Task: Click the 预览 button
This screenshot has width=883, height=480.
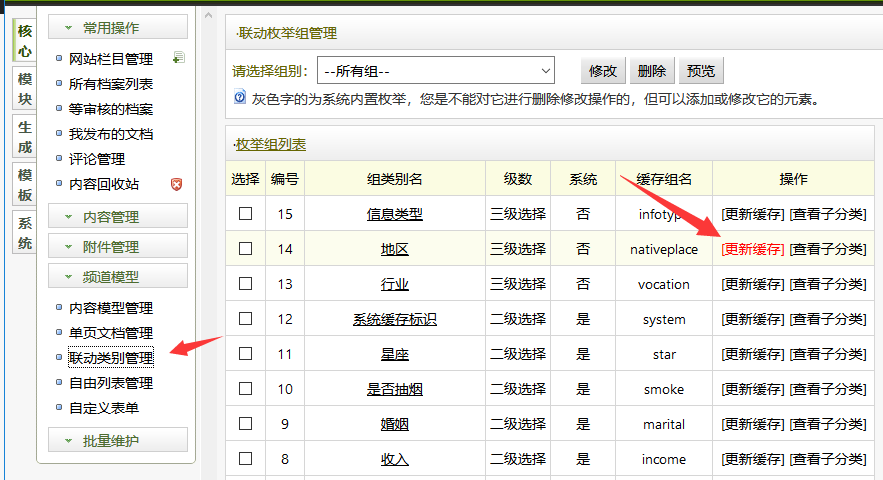Action: (x=701, y=70)
